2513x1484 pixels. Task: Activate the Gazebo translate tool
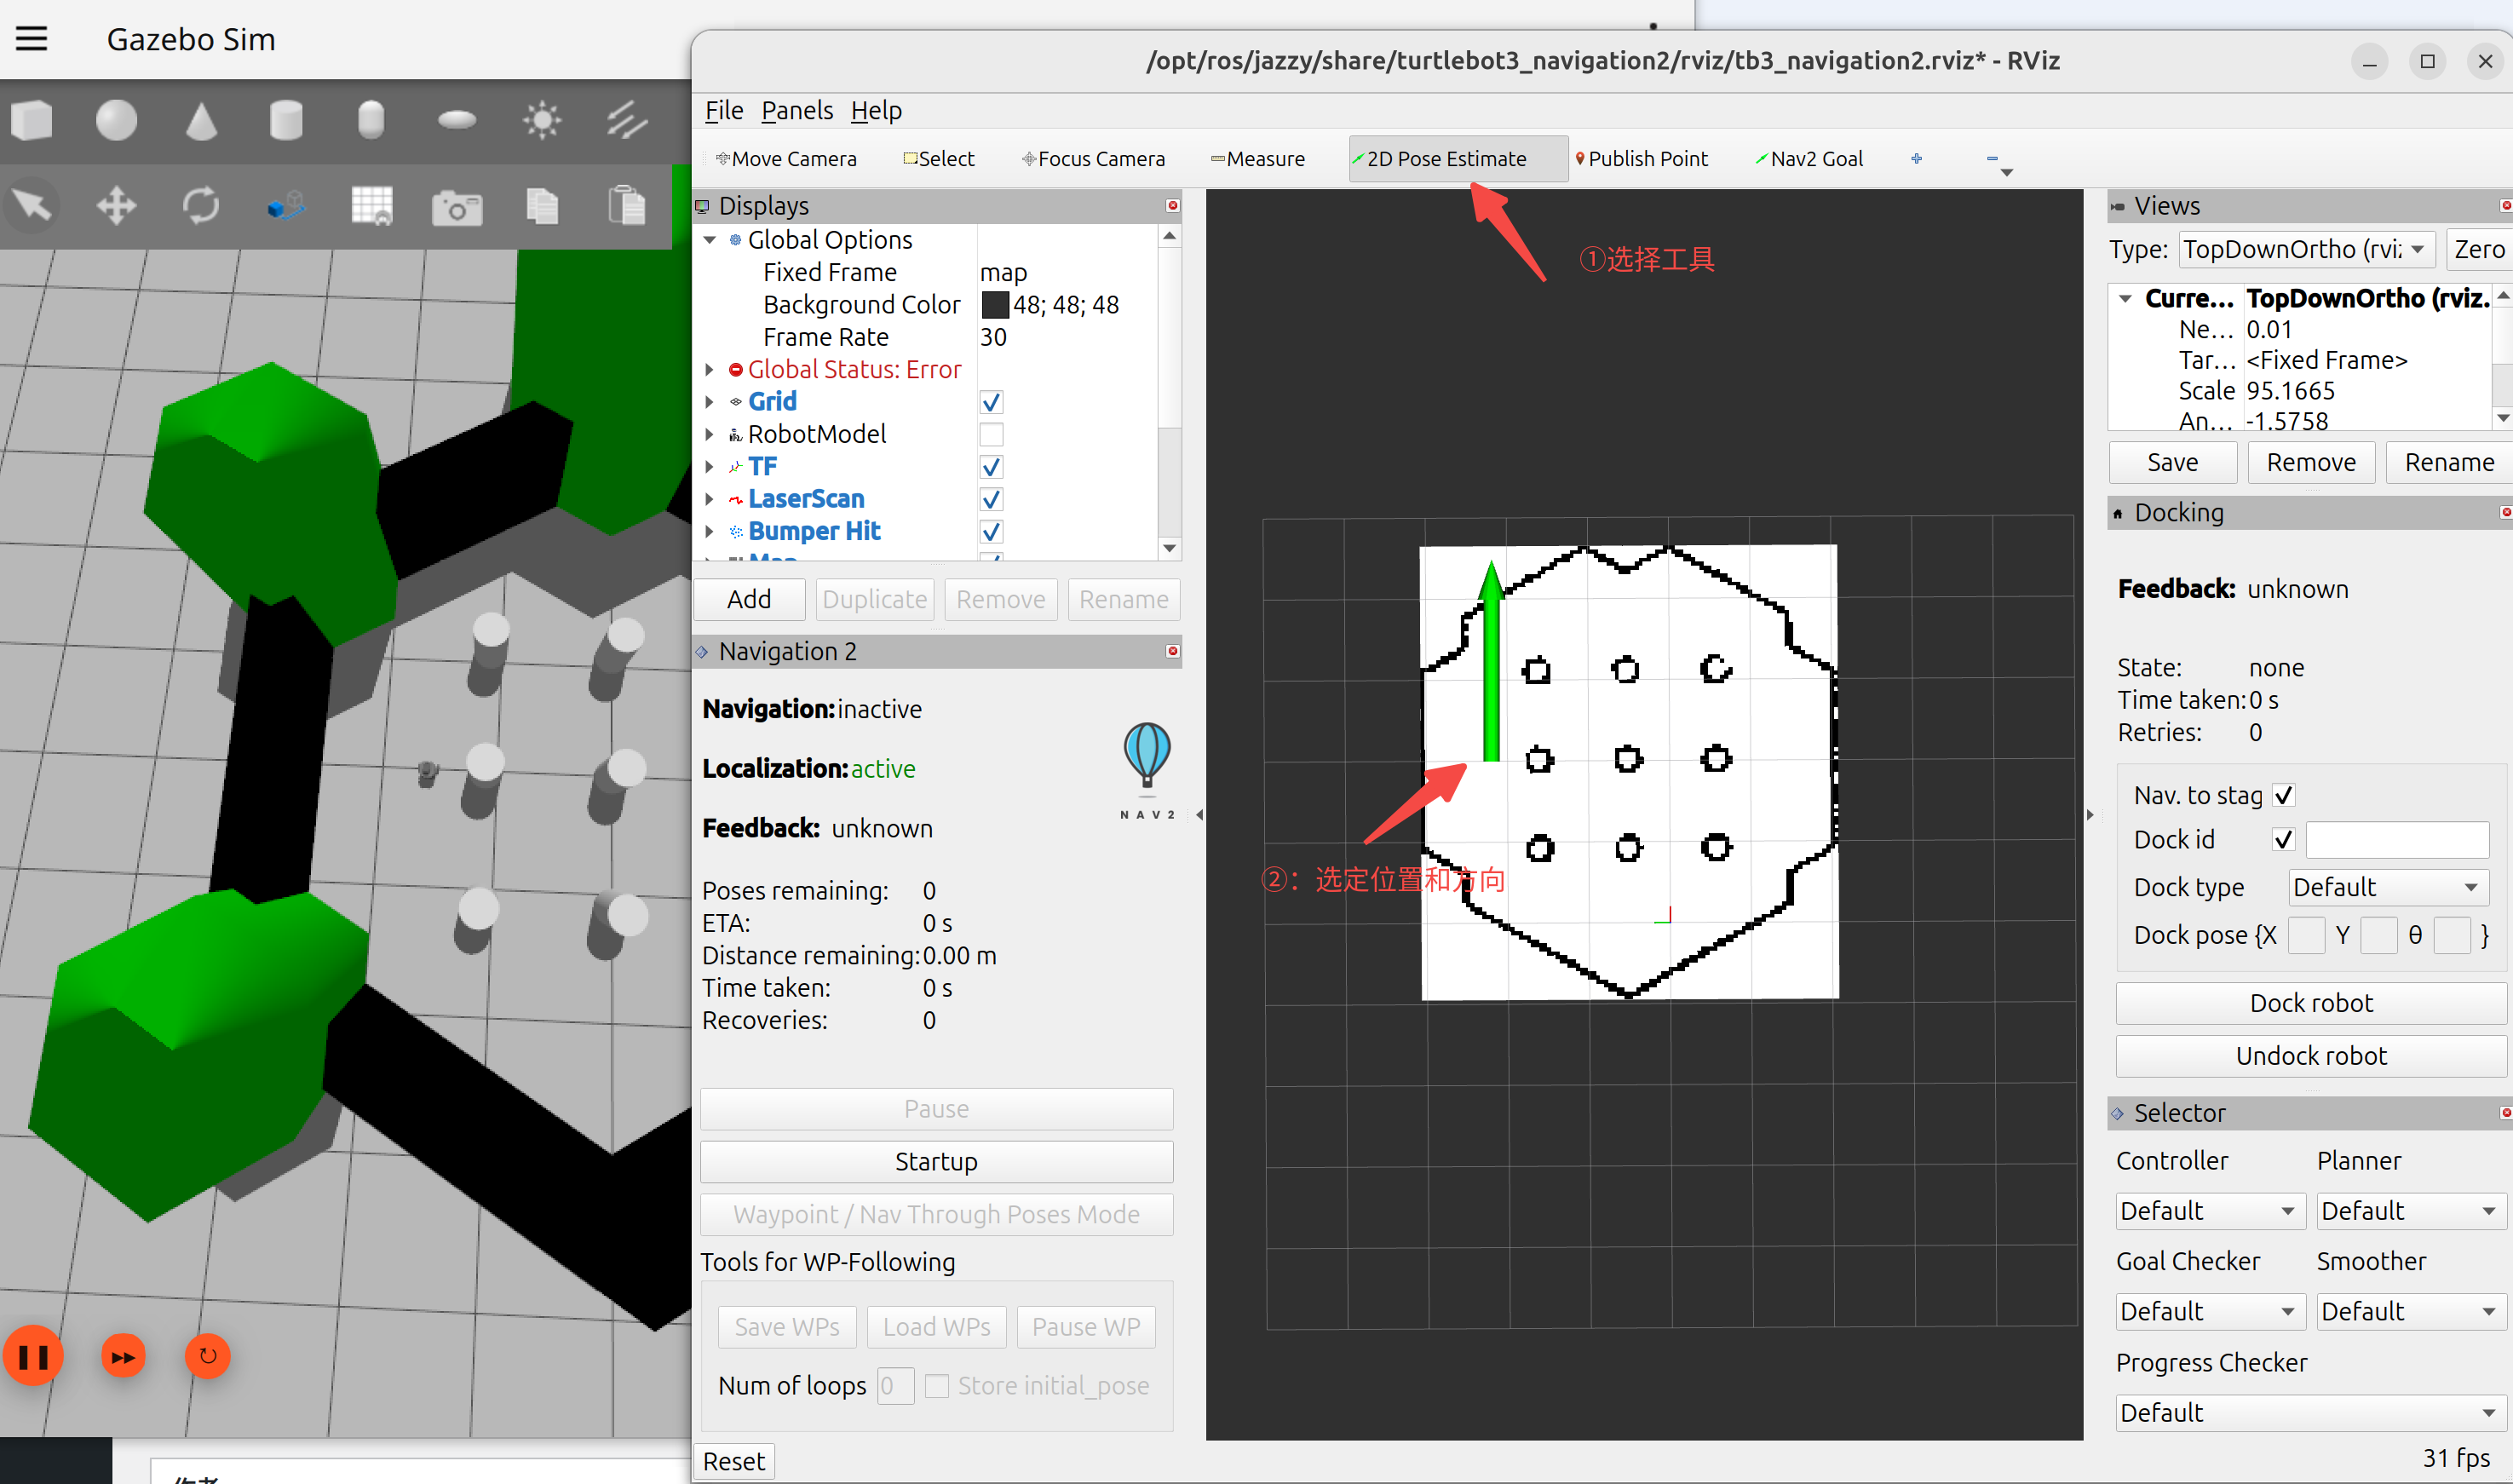coord(116,206)
